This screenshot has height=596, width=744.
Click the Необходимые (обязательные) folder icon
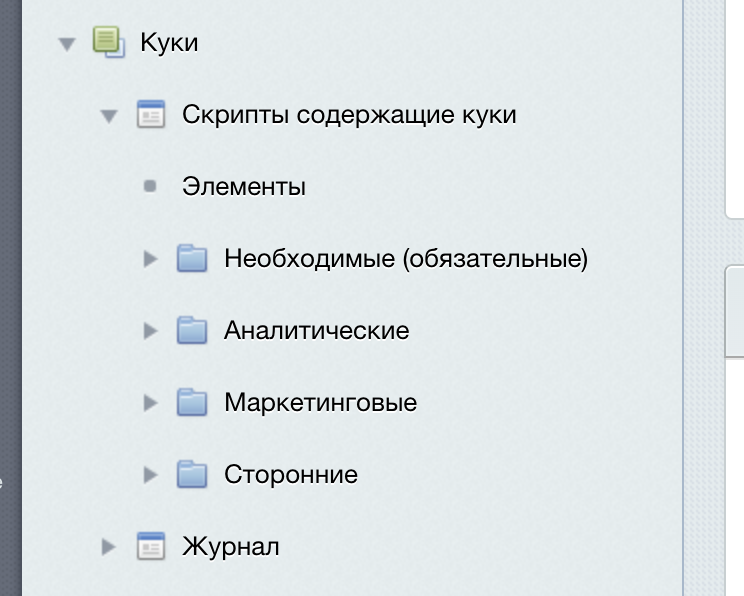point(192,259)
